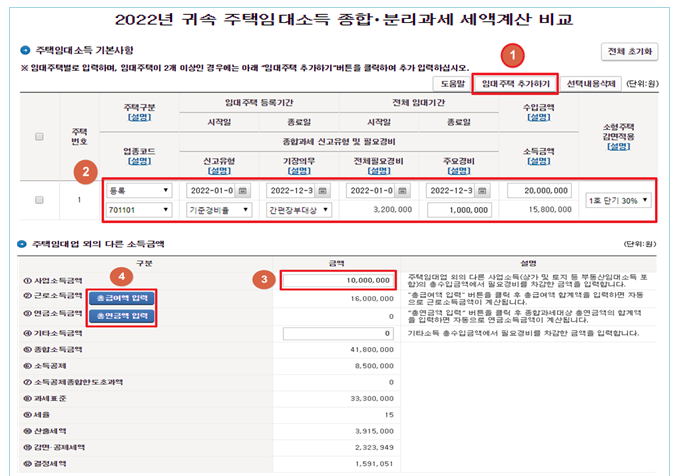Open the 설명 link under 업종코드
The image size is (682, 476).
coord(139,161)
